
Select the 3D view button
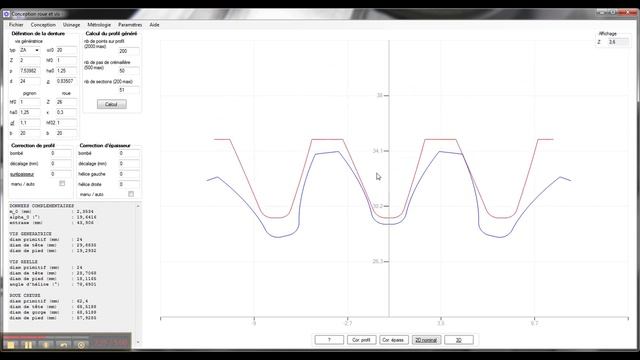[459, 340]
